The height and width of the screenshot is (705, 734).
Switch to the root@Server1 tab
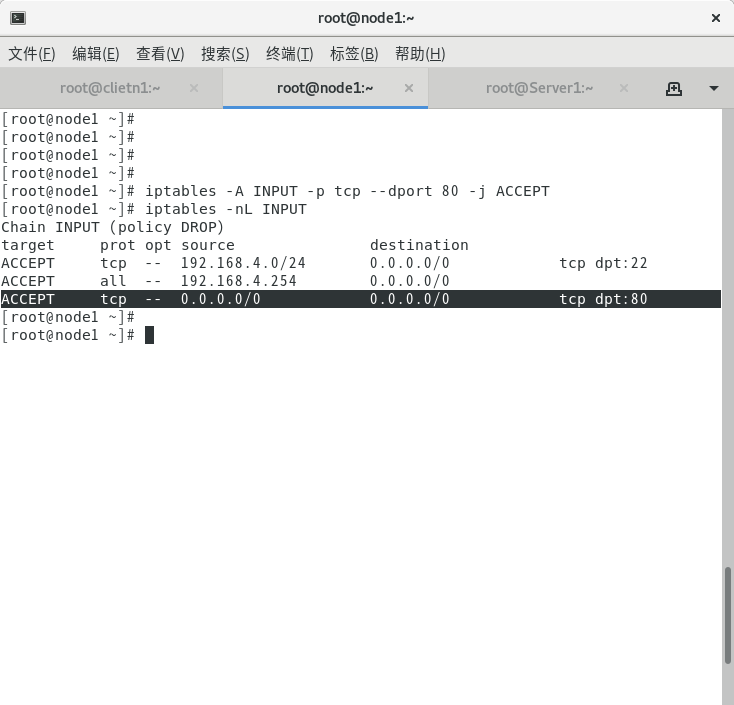(x=539, y=88)
